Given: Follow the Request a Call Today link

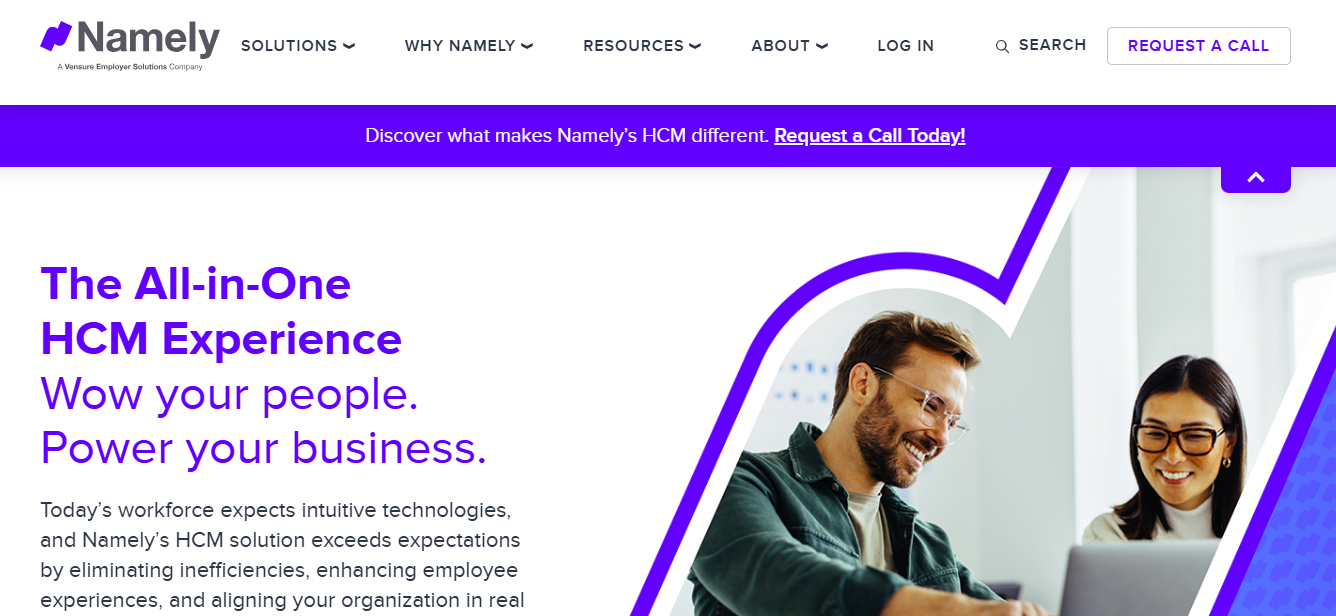Looking at the screenshot, I should (869, 136).
